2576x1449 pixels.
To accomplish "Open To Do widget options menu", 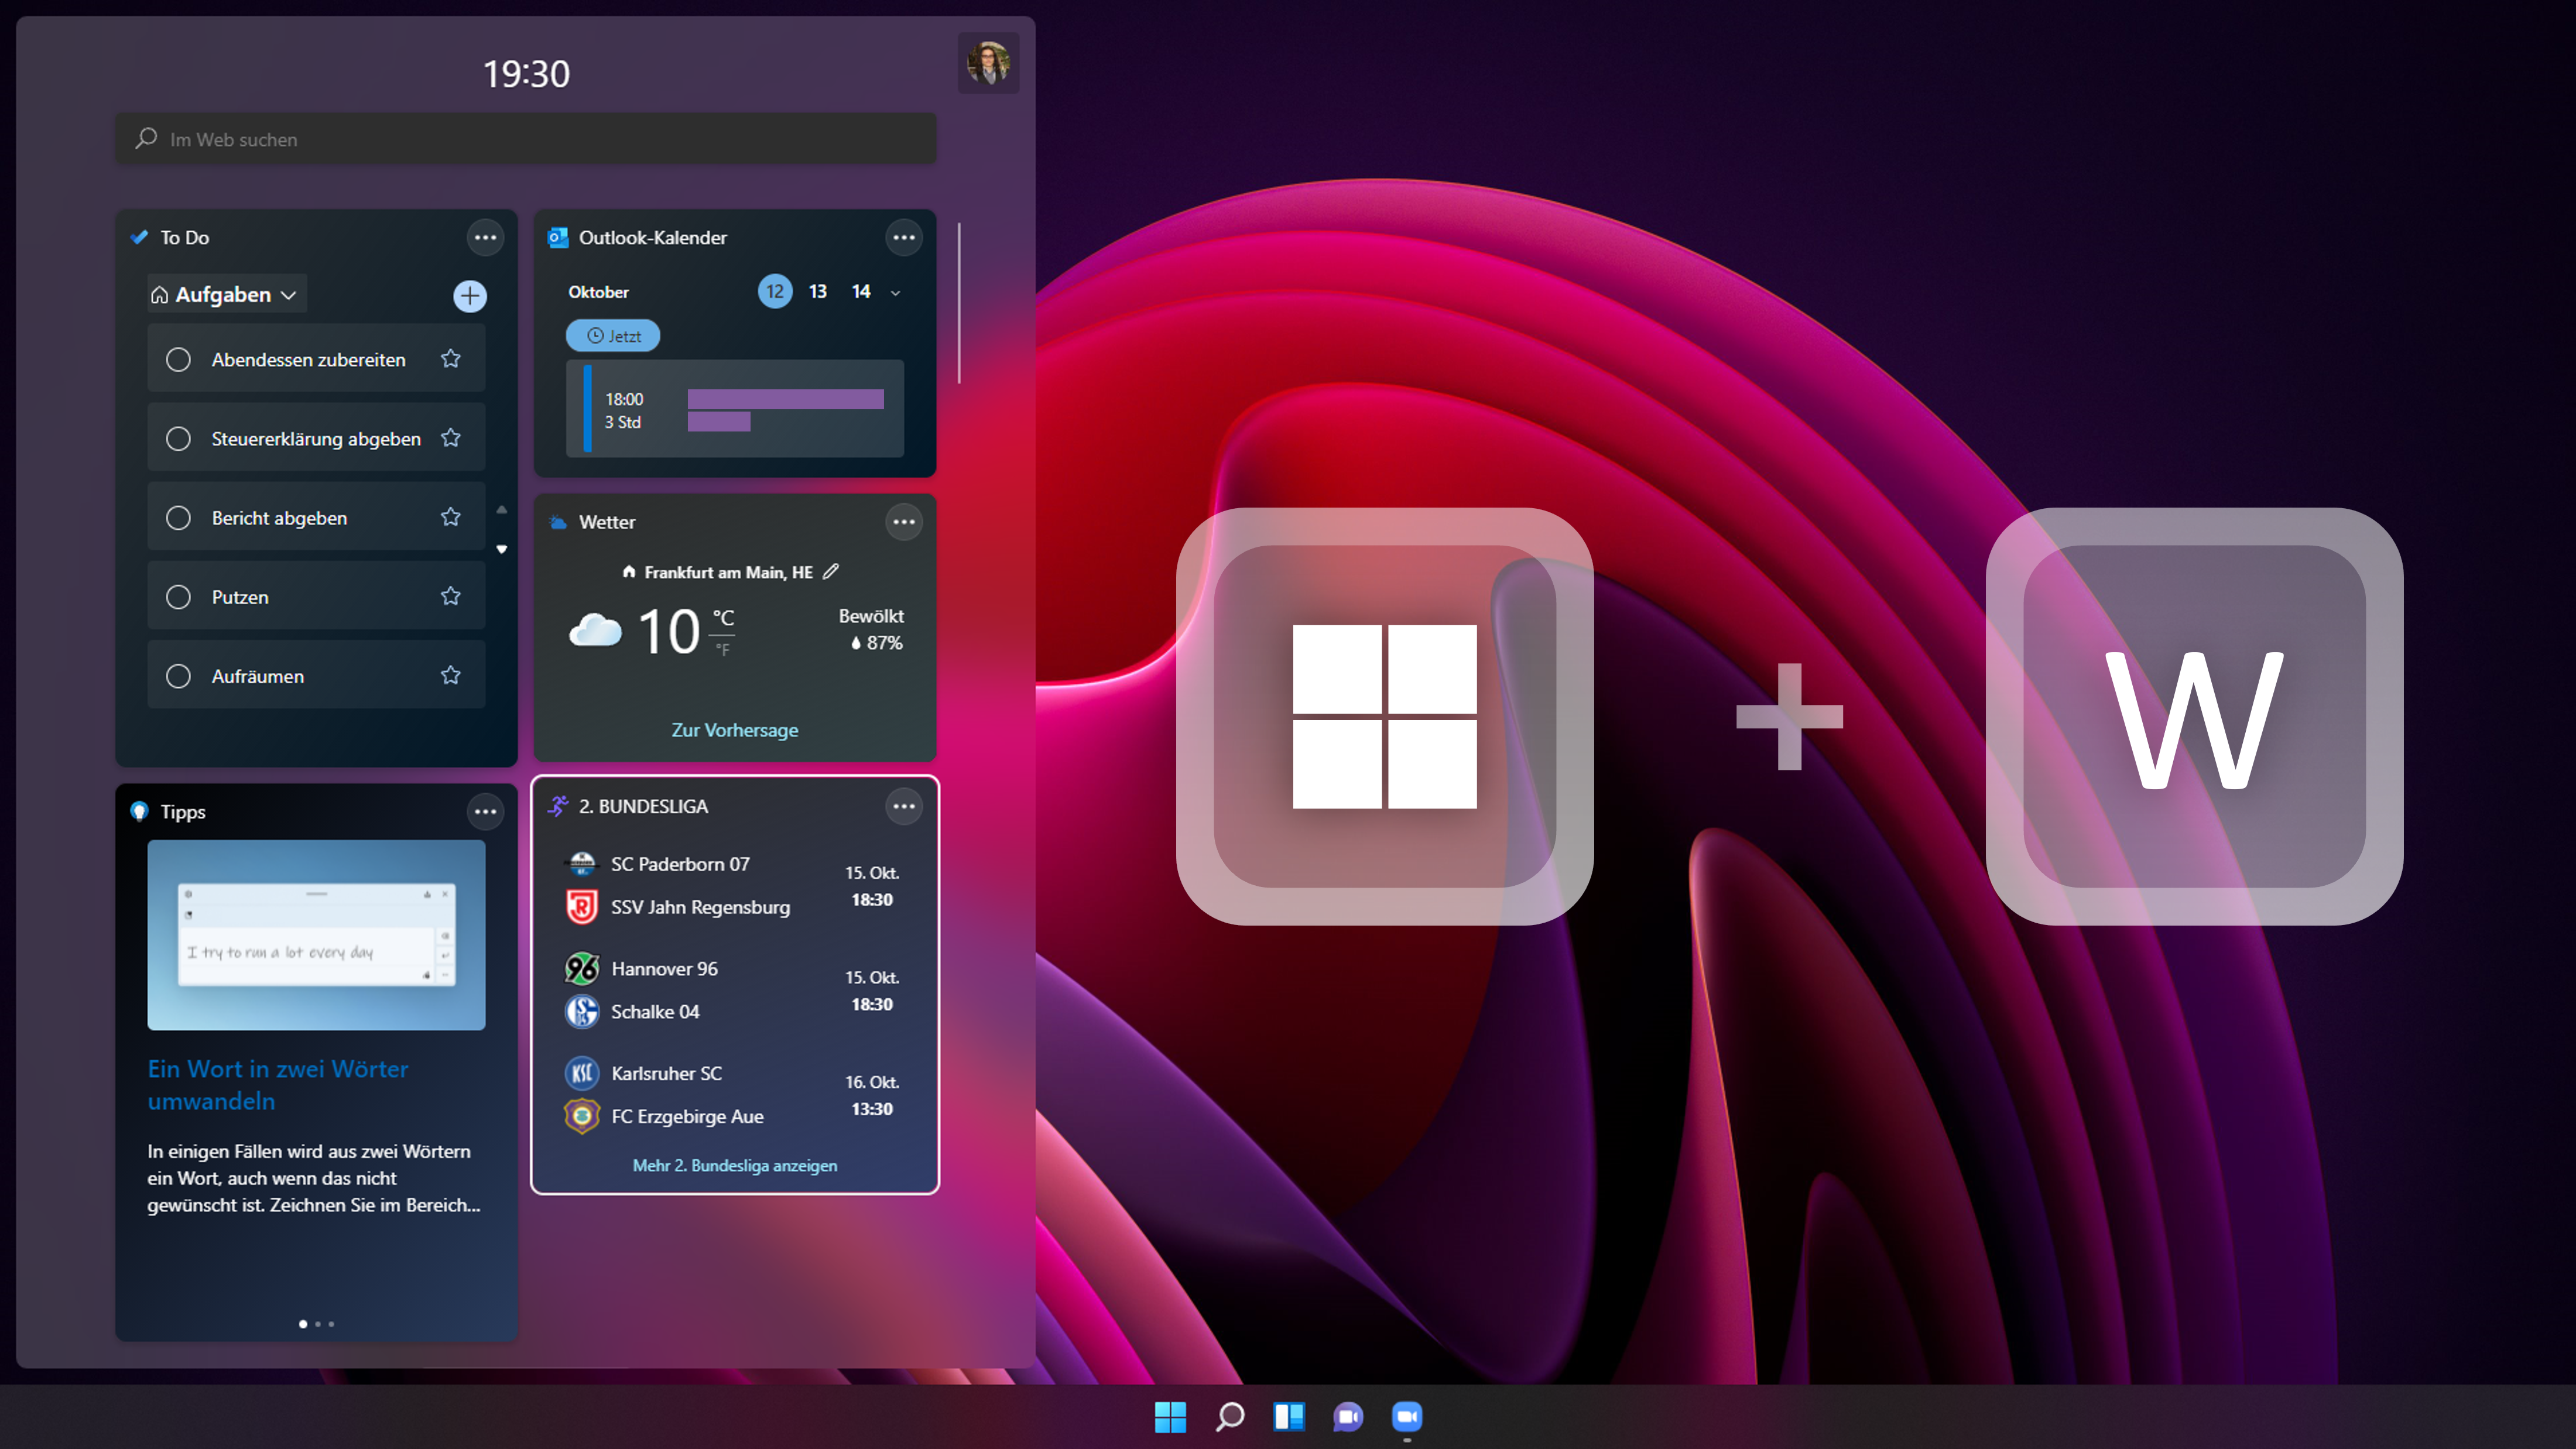I will [485, 238].
